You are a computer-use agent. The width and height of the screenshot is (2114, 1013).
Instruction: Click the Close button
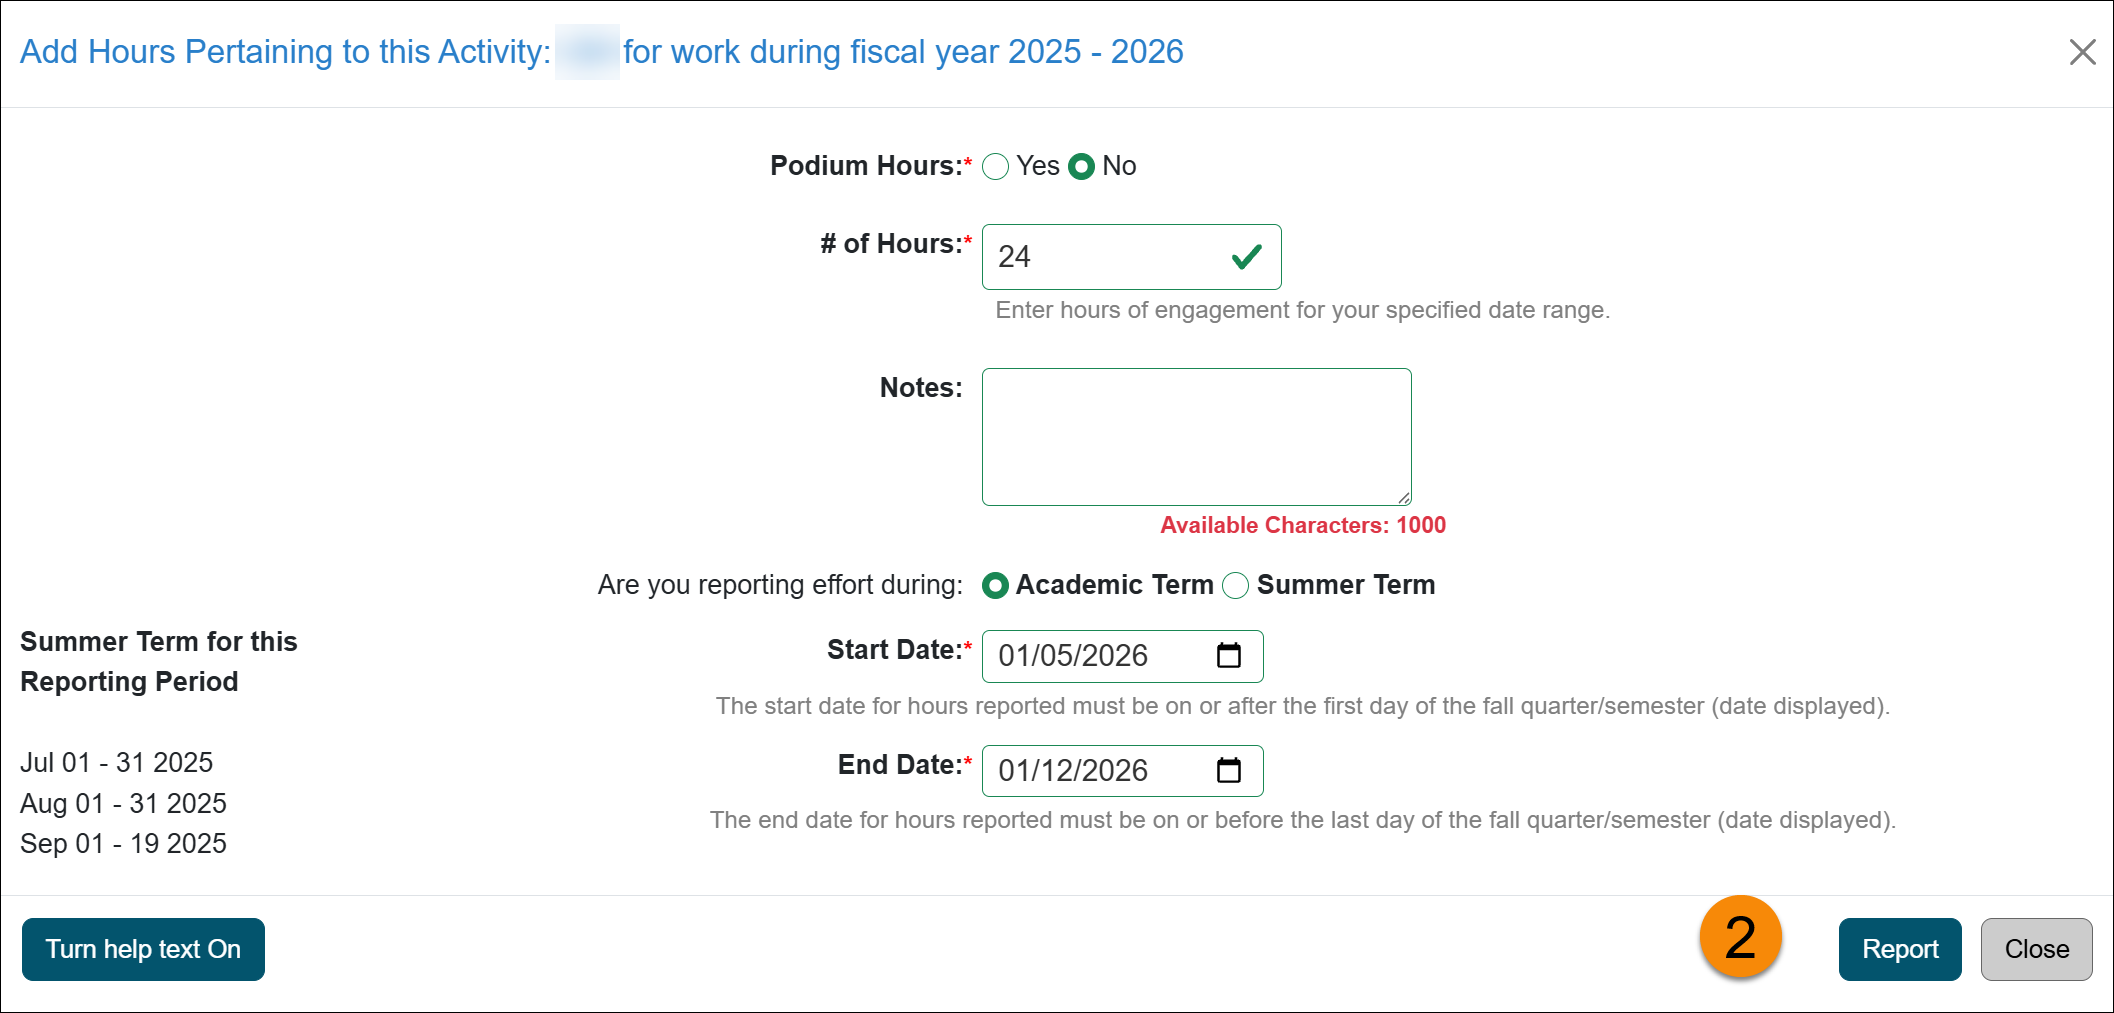[x=2036, y=948]
